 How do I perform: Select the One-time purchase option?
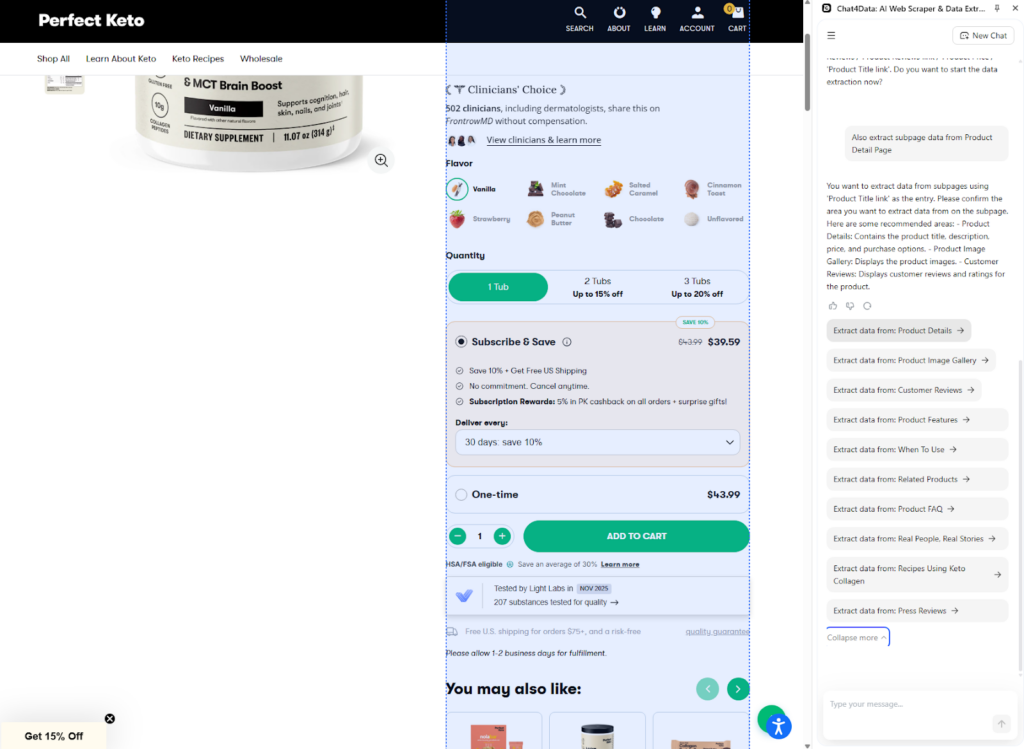point(460,494)
